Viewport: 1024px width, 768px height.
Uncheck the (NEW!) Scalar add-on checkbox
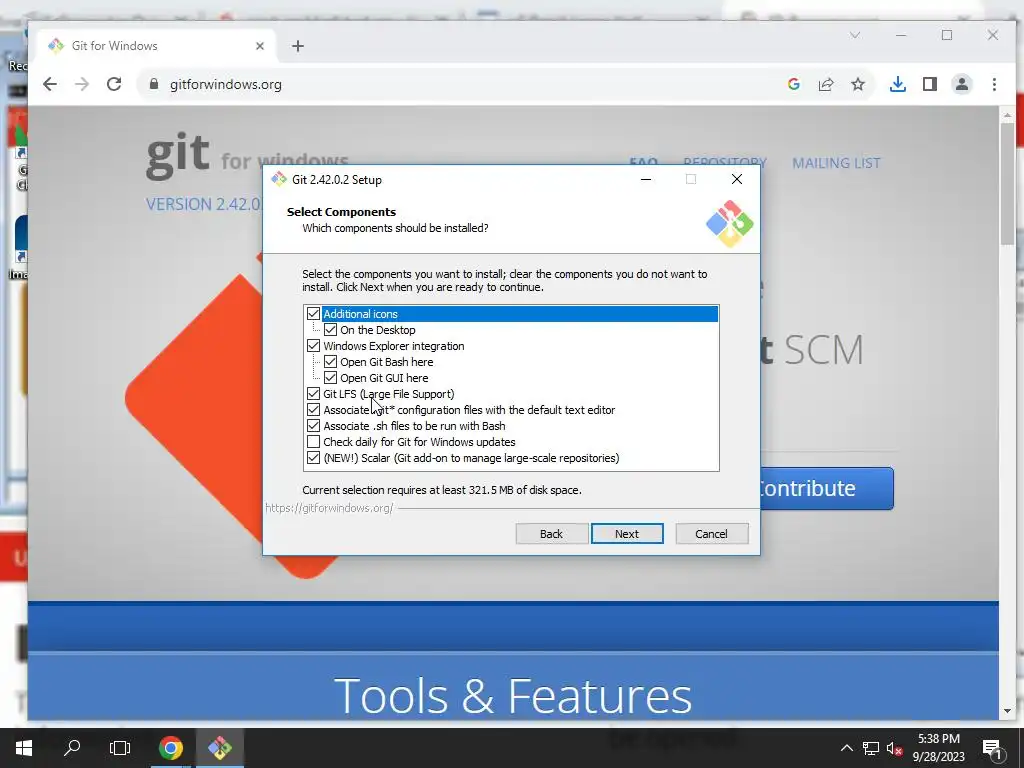click(x=313, y=458)
